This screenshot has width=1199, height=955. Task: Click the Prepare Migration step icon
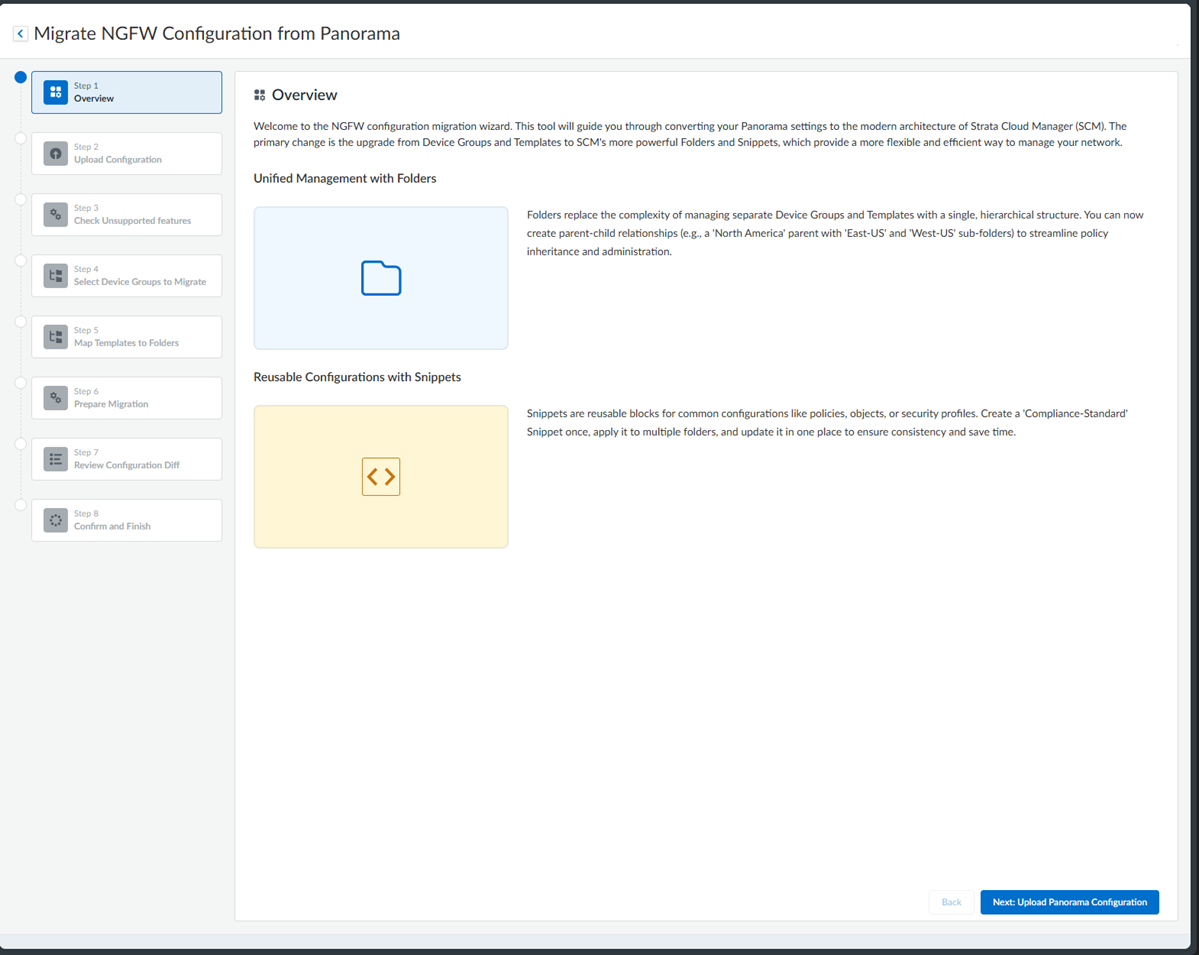tap(56, 398)
